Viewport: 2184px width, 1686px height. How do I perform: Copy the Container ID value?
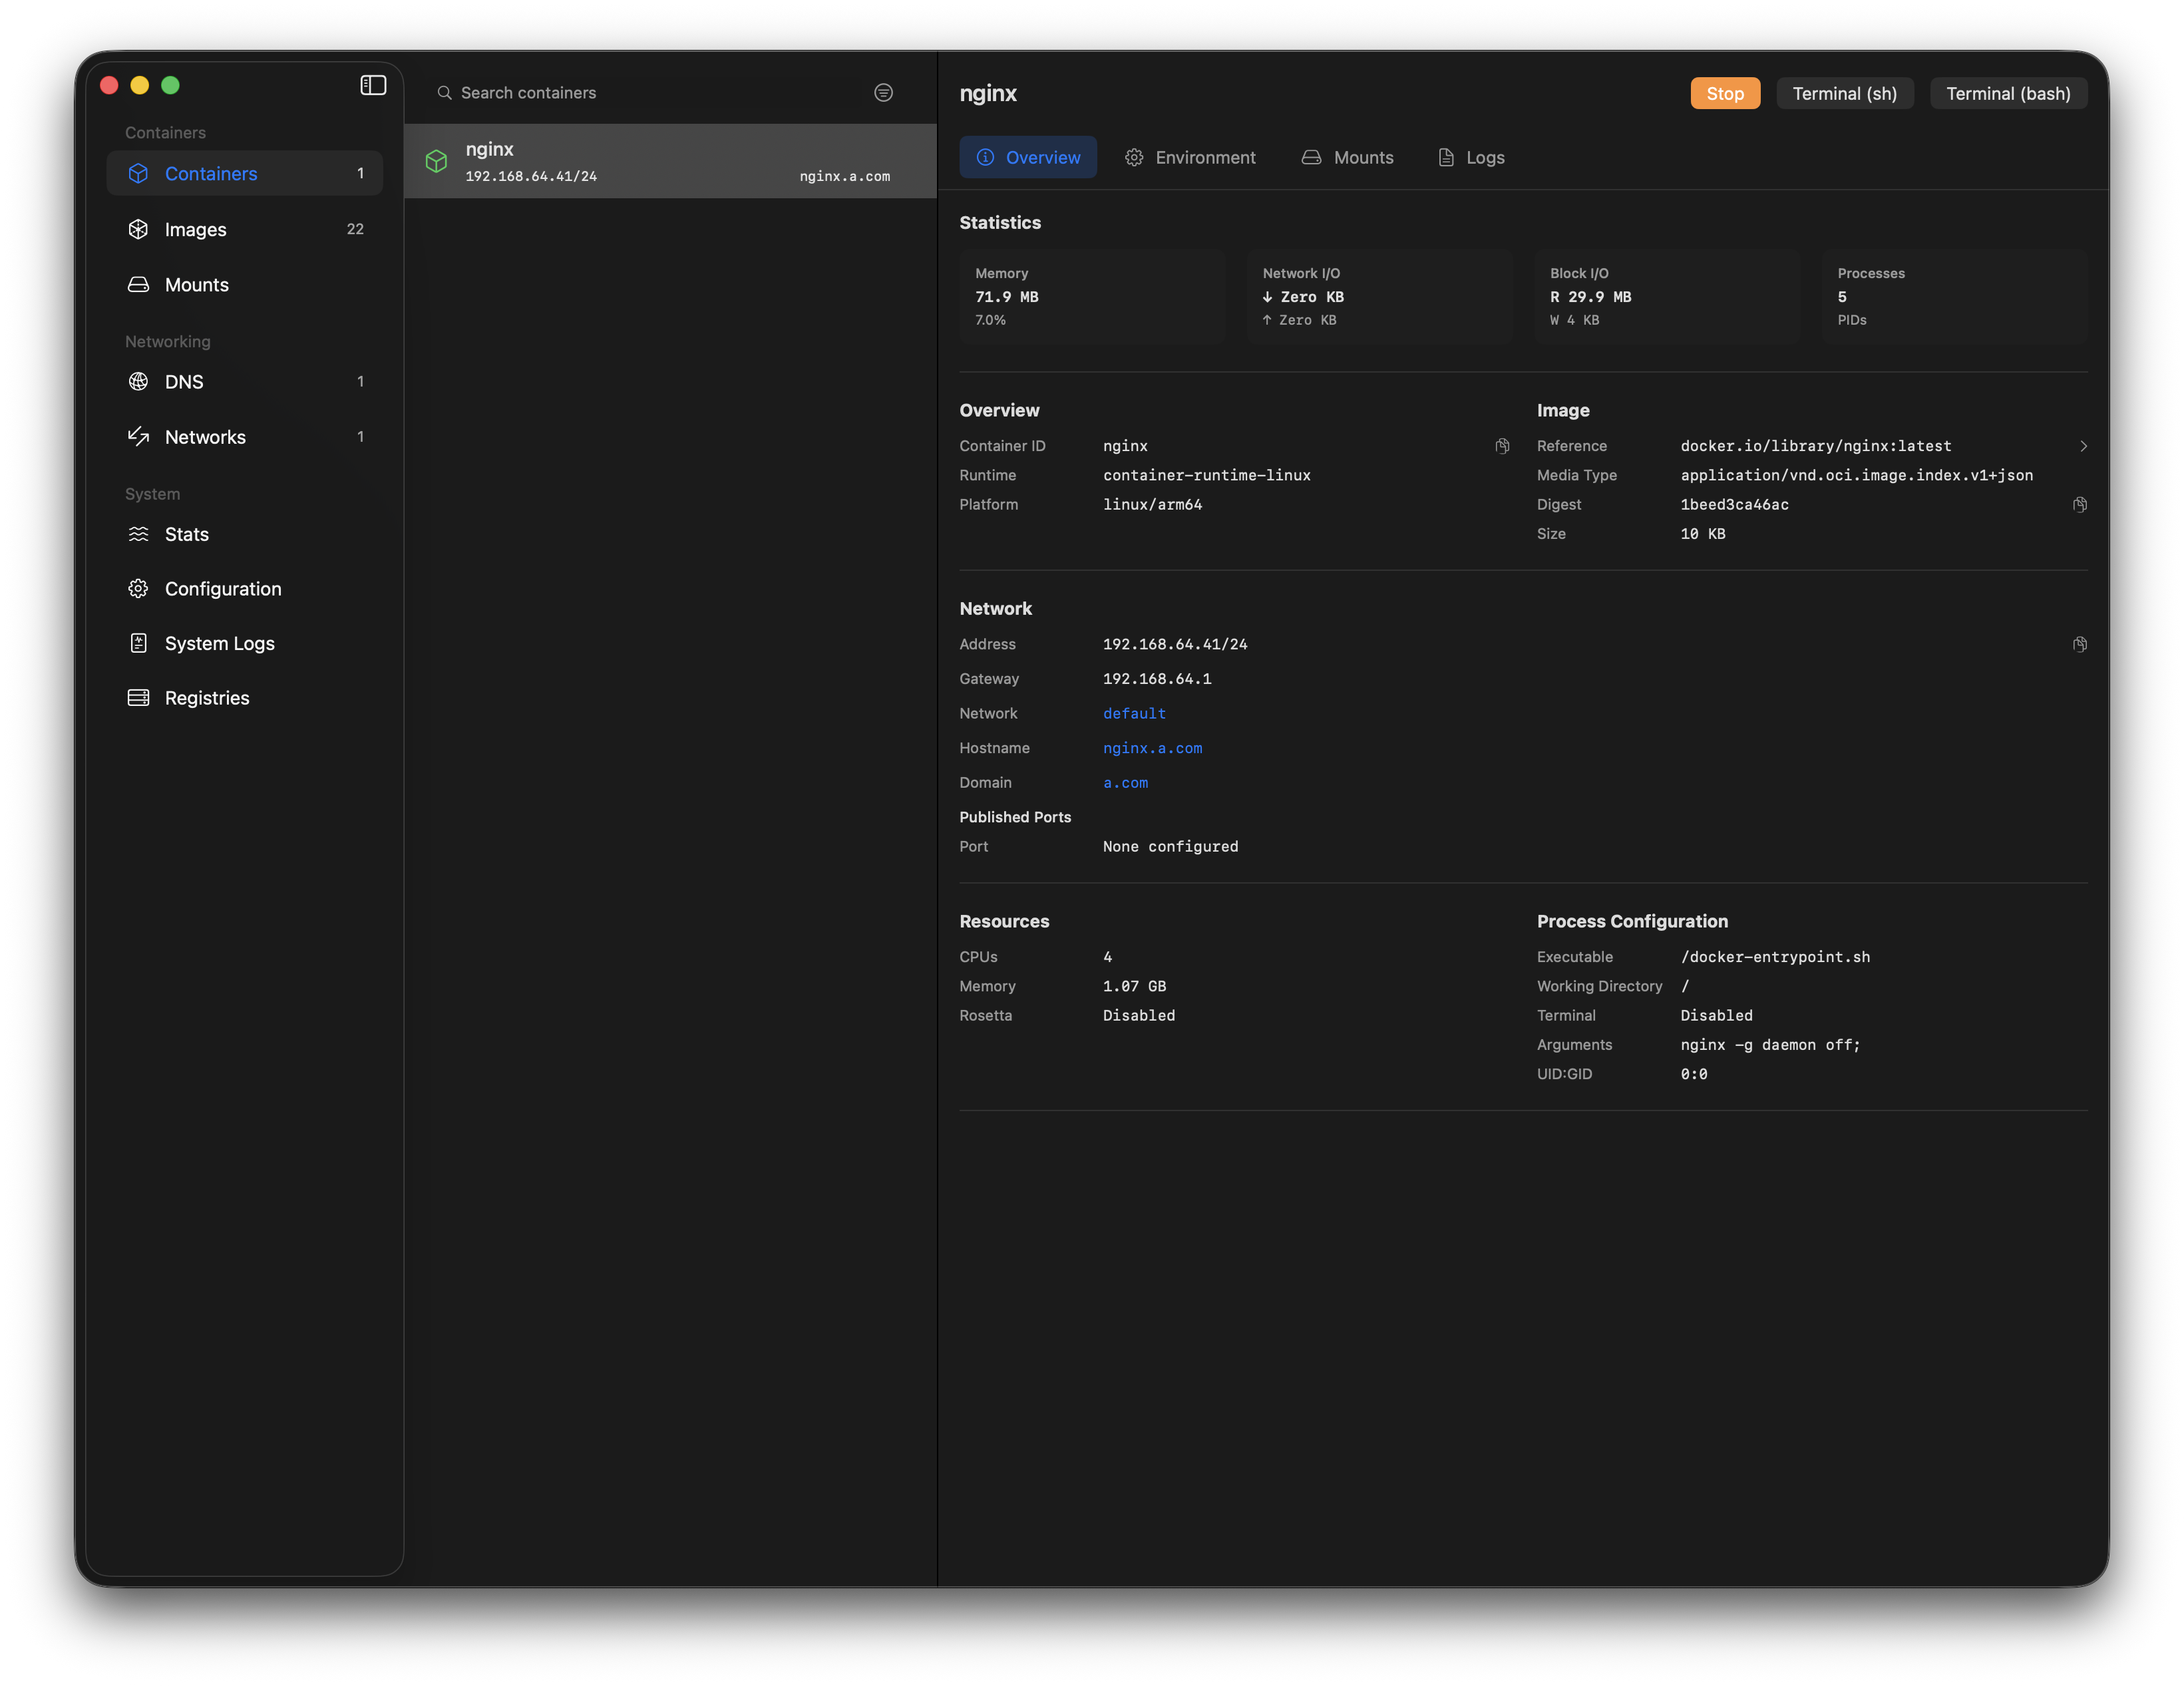(x=1502, y=446)
